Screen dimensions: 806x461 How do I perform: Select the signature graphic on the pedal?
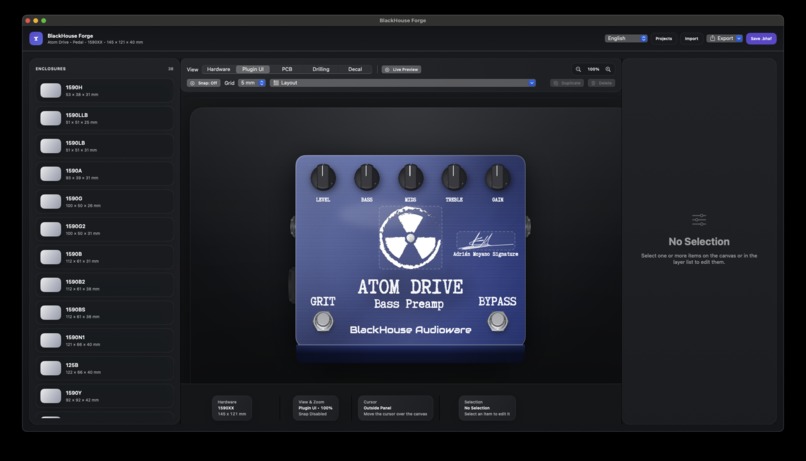(486, 241)
